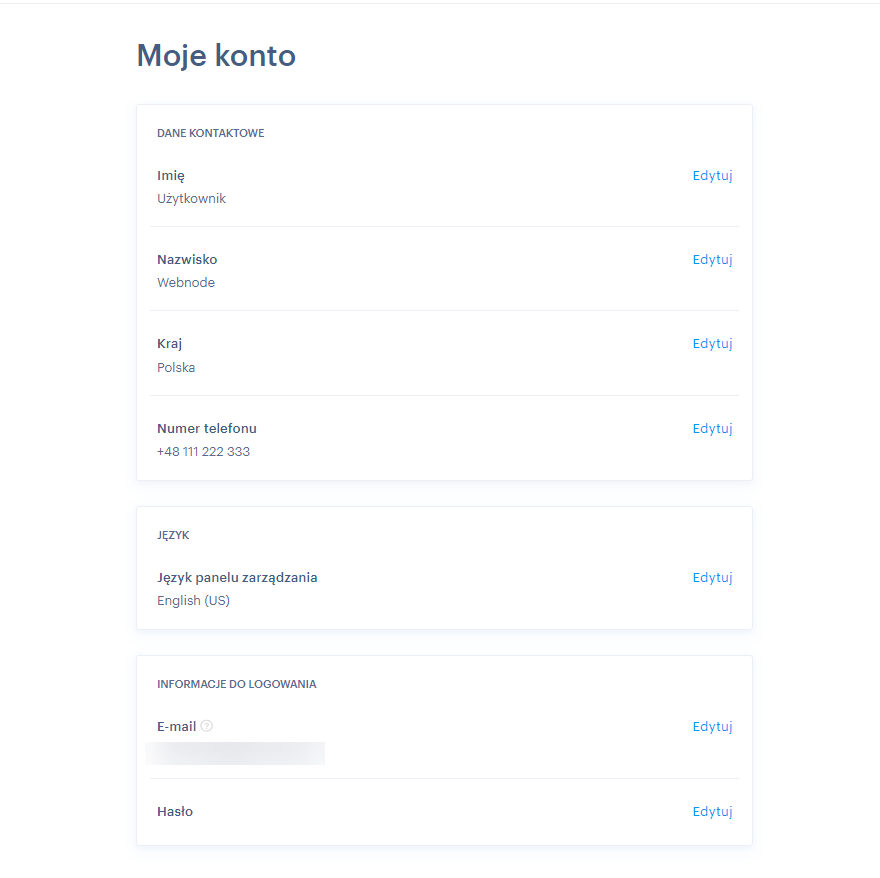Edit the Hasło password
This screenshot has width=880, height=878.
(712, 812)
